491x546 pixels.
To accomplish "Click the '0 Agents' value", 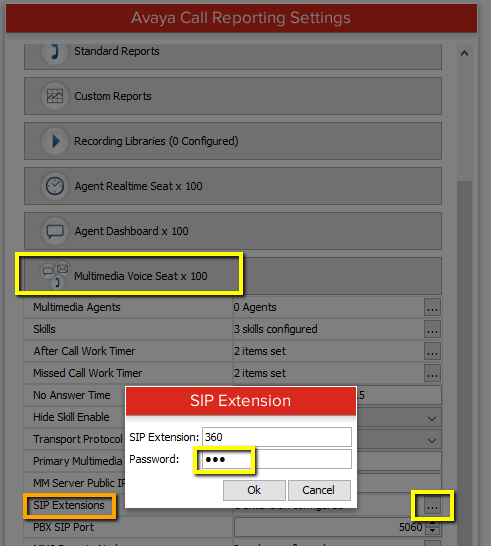I will click(255, 307).
